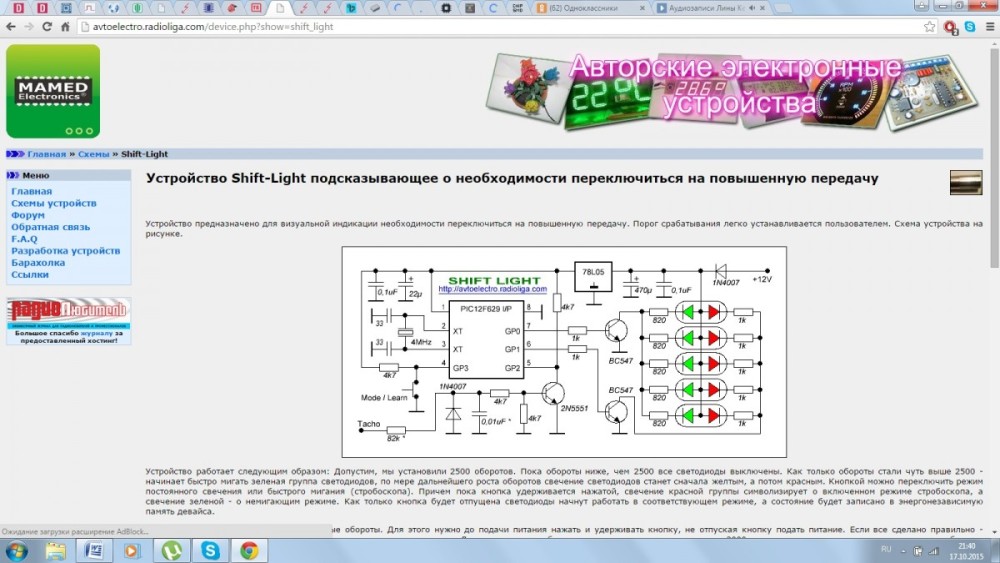Close the Аудиозаписи tab

(762, 8)
